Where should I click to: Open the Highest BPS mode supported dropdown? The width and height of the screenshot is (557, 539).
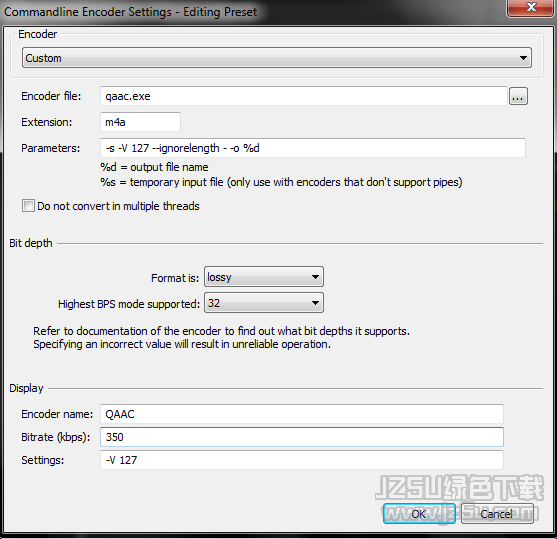pyautogui.click(x=264, y=303)
